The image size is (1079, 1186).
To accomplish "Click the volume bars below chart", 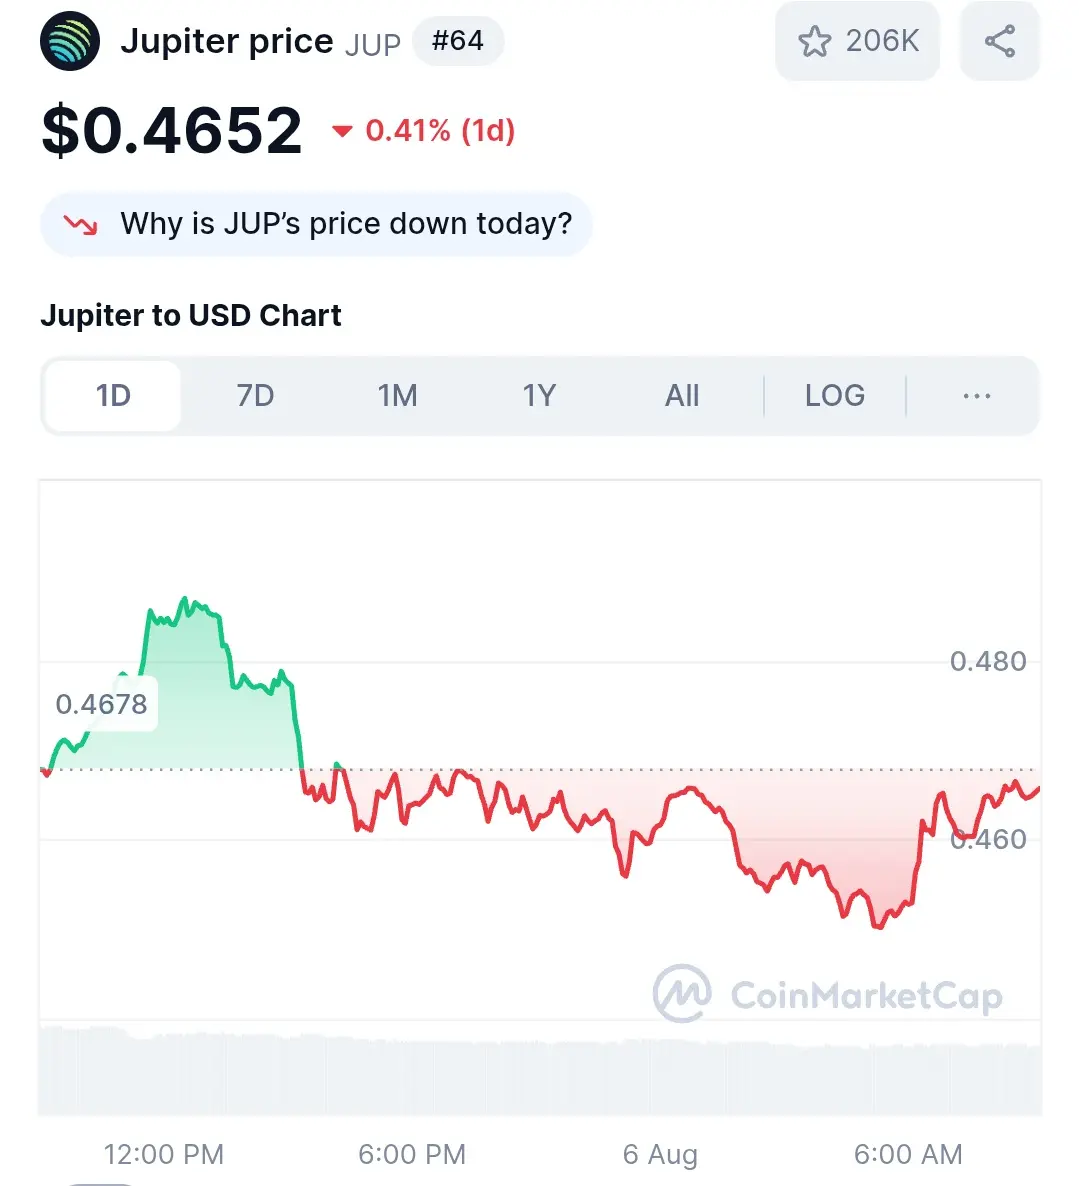I will 540,1070.
